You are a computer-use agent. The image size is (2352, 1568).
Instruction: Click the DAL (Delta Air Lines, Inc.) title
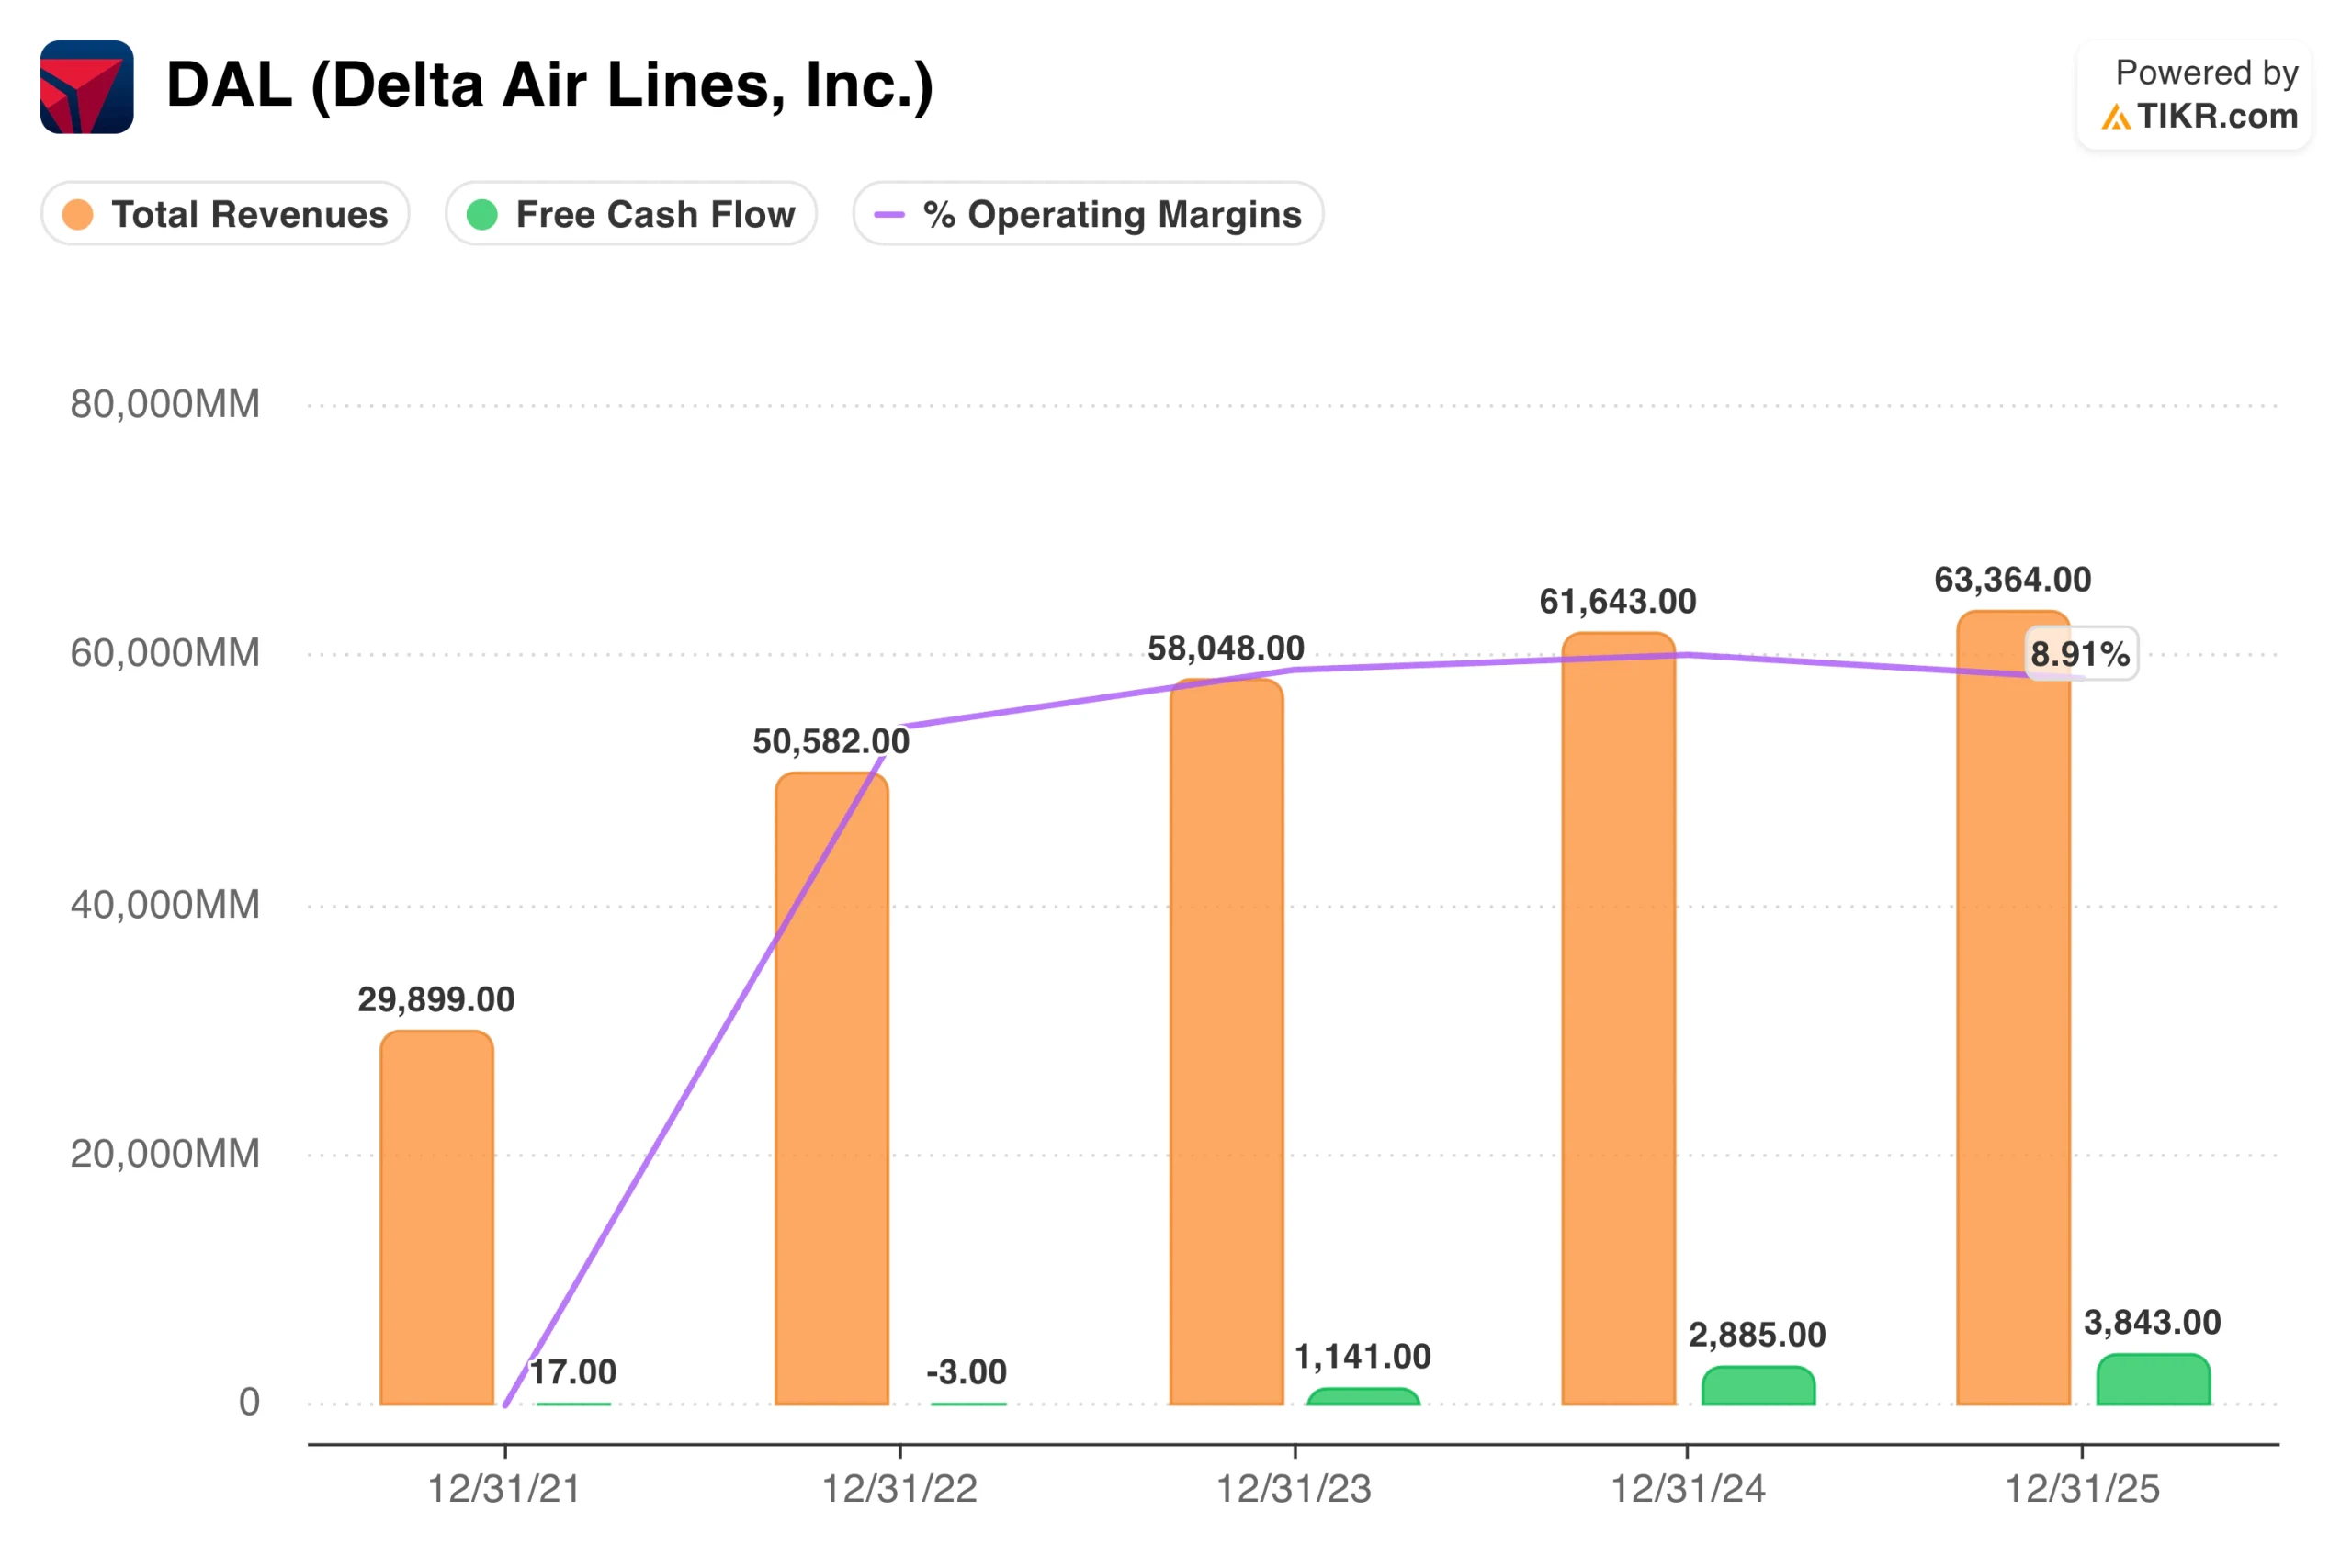[550, 86]
